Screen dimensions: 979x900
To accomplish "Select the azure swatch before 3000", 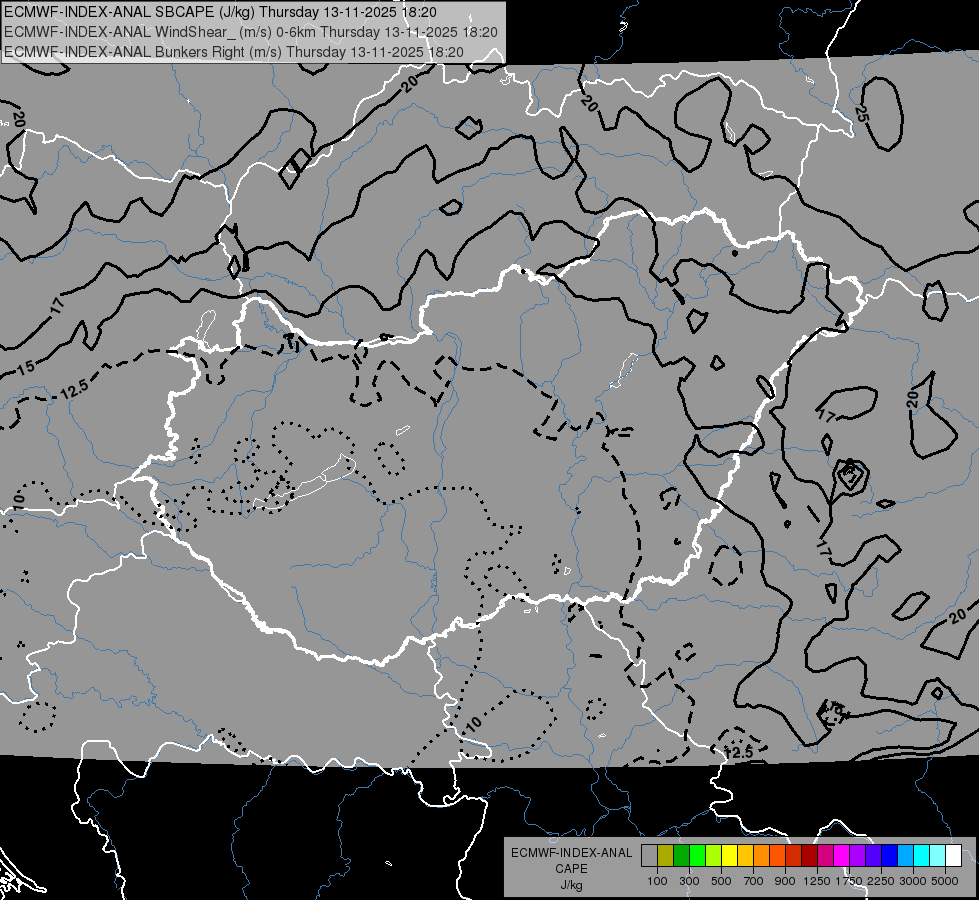I will tap(906, 855).
